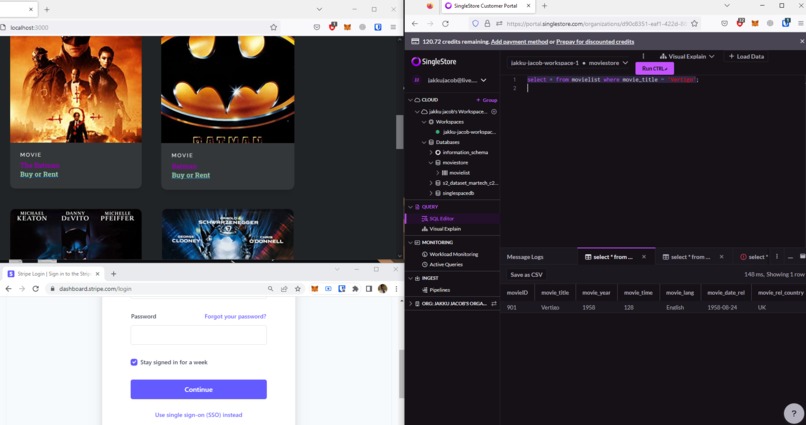Open the help question mark button

[794, 413]
